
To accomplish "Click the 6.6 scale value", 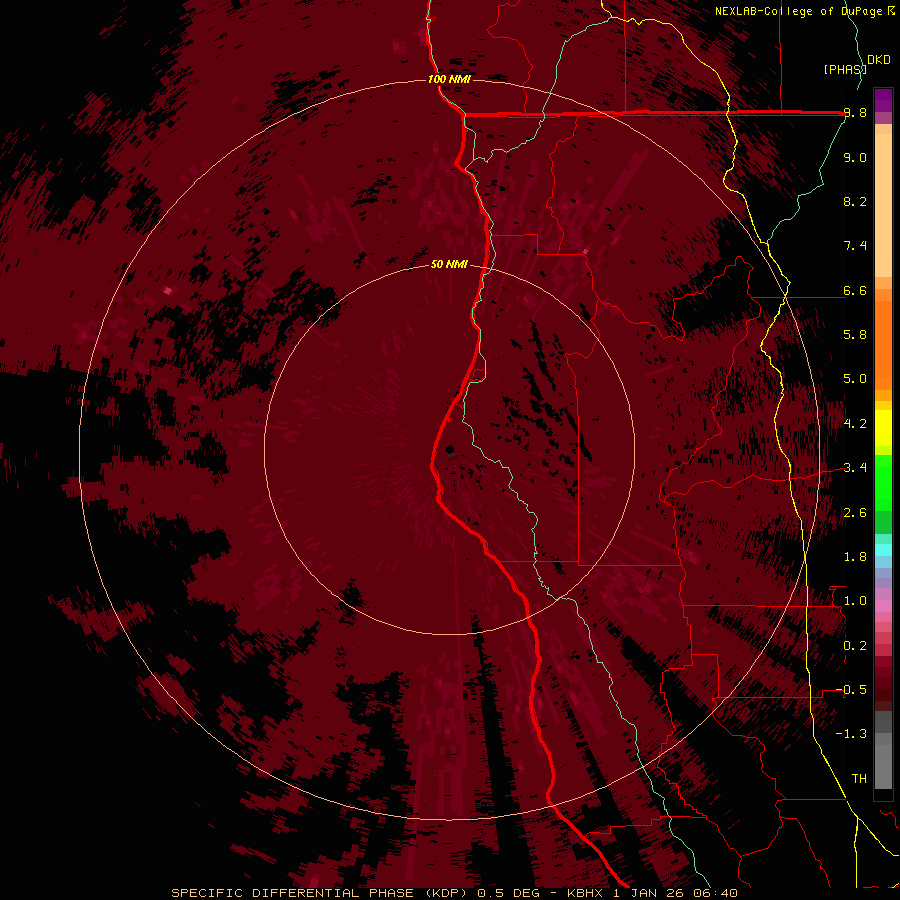I will pyautogui.click(x=855, y=290).
